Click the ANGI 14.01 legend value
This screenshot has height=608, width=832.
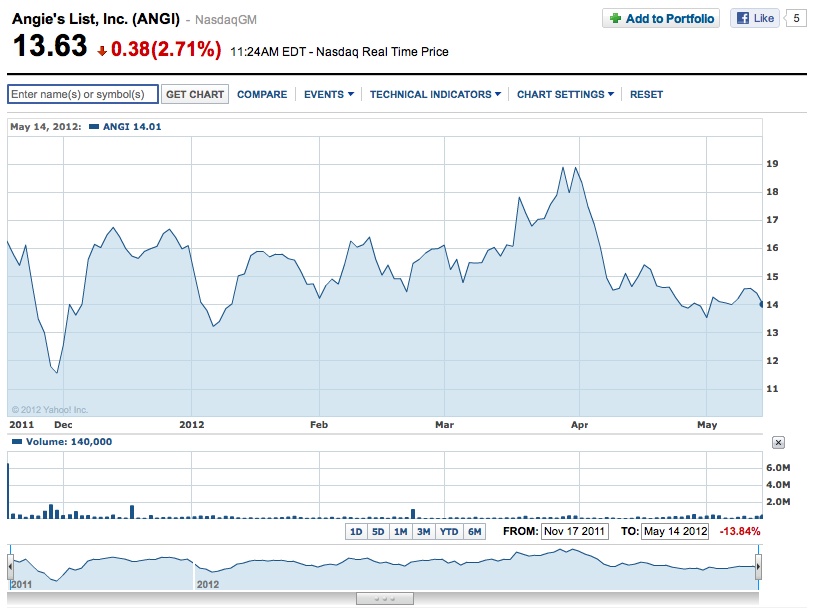pos(132,127)
